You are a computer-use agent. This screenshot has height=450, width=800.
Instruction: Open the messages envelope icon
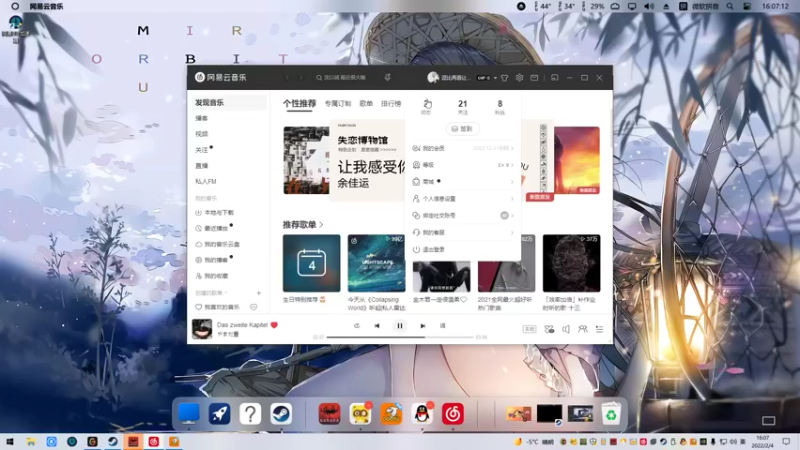coord(534,78)
